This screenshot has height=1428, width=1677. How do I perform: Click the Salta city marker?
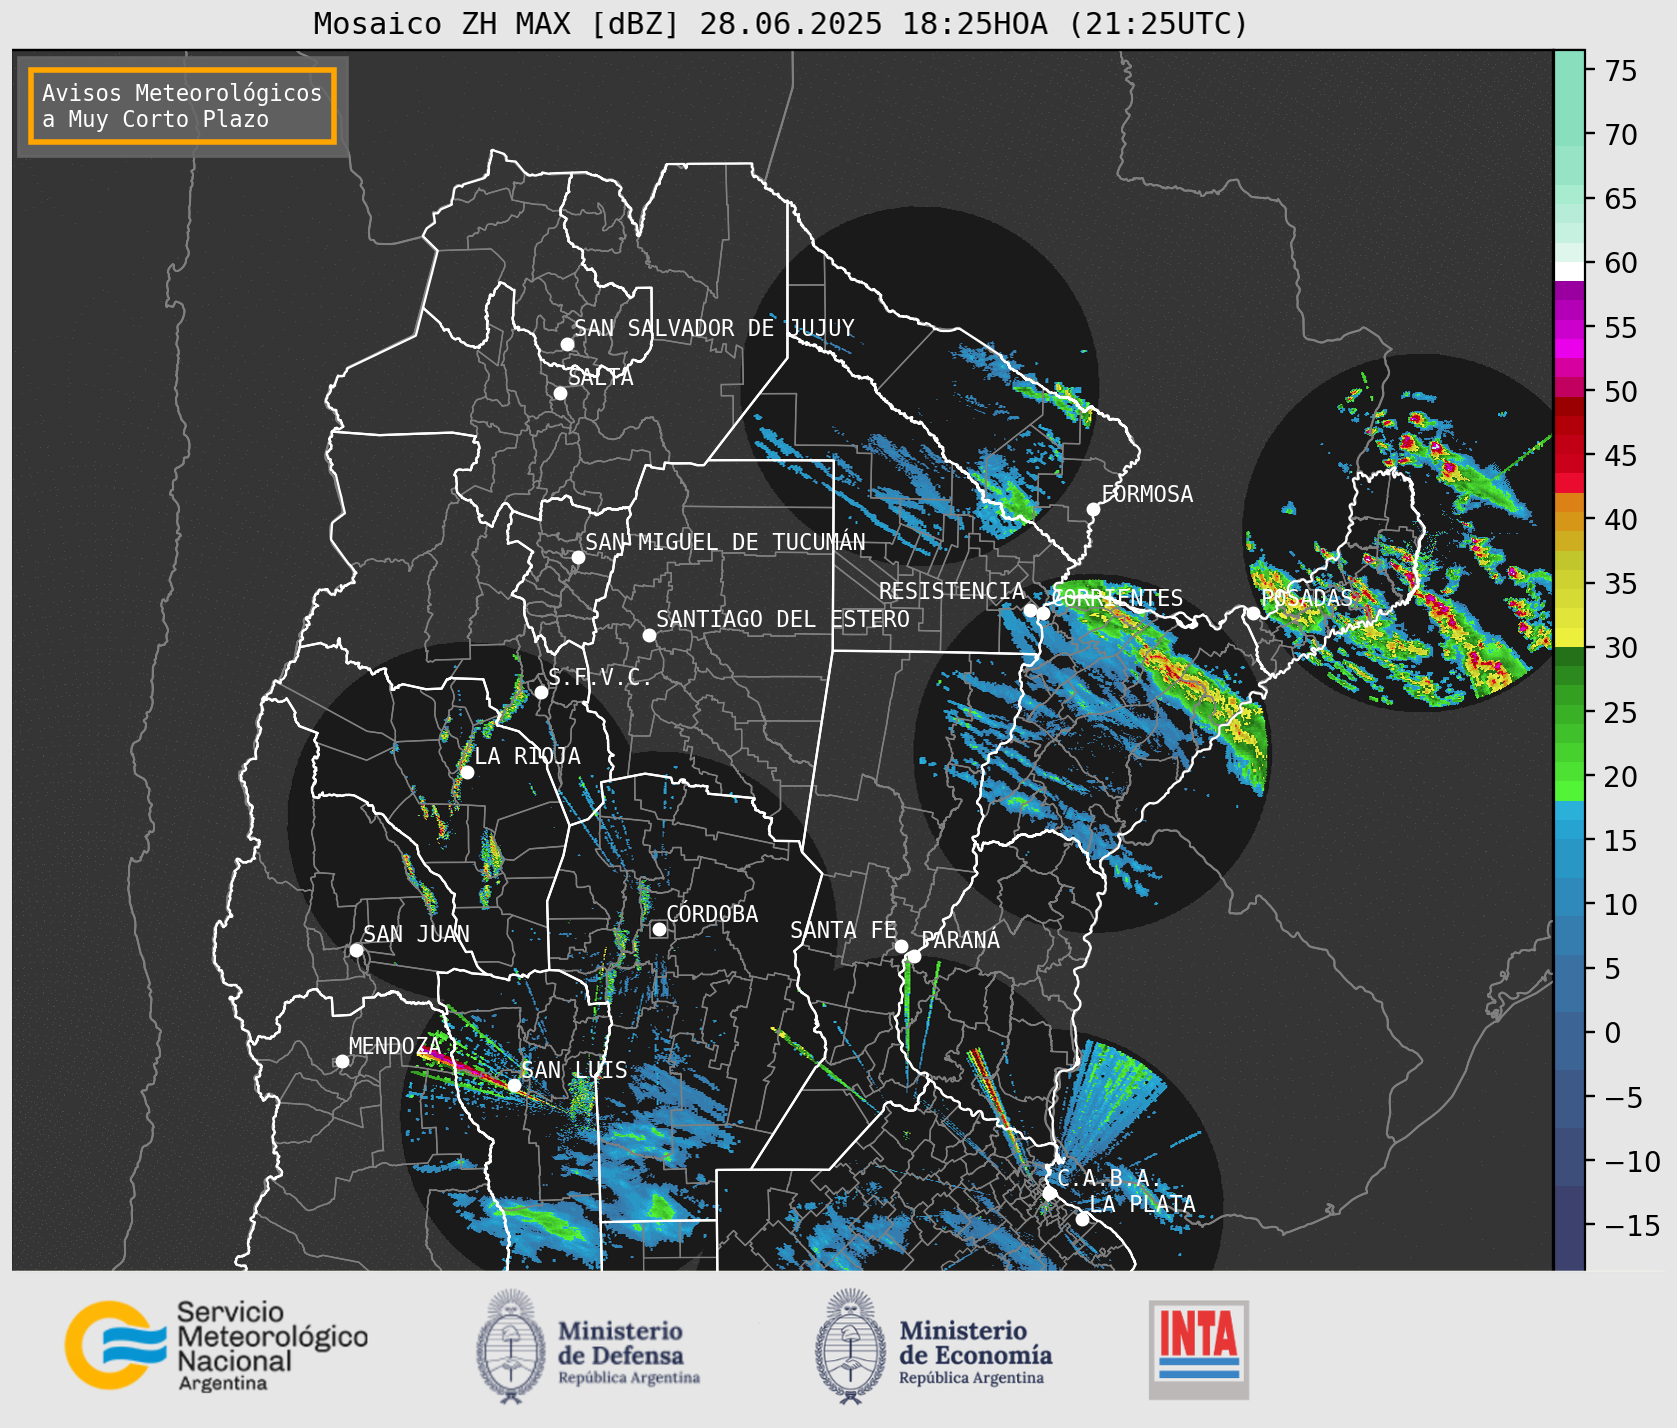coord(561,393)
